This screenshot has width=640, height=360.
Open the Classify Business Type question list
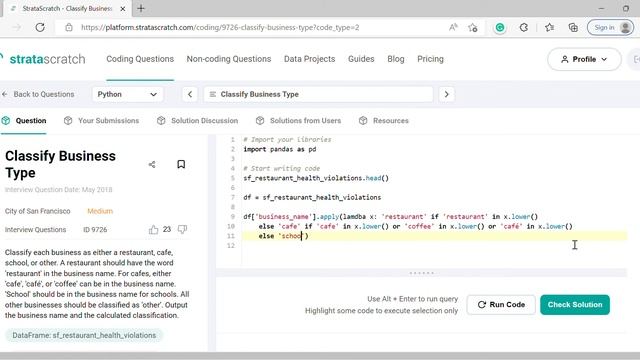(x=318, y=94)
